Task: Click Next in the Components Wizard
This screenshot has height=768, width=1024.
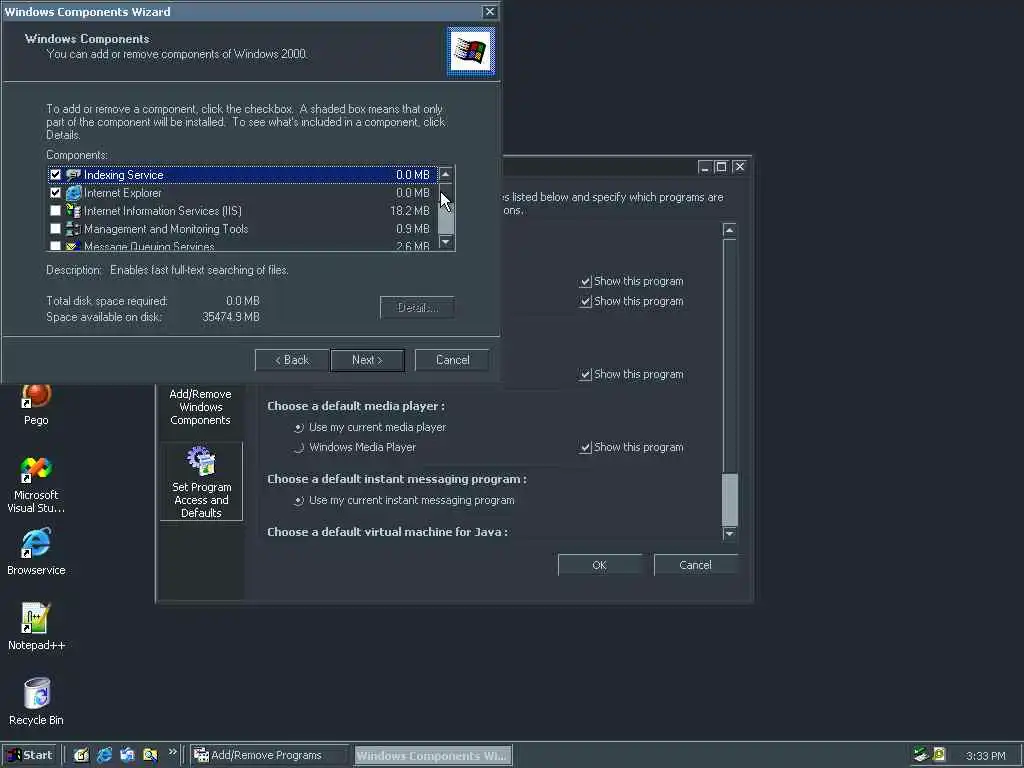Action: (368, 360)
